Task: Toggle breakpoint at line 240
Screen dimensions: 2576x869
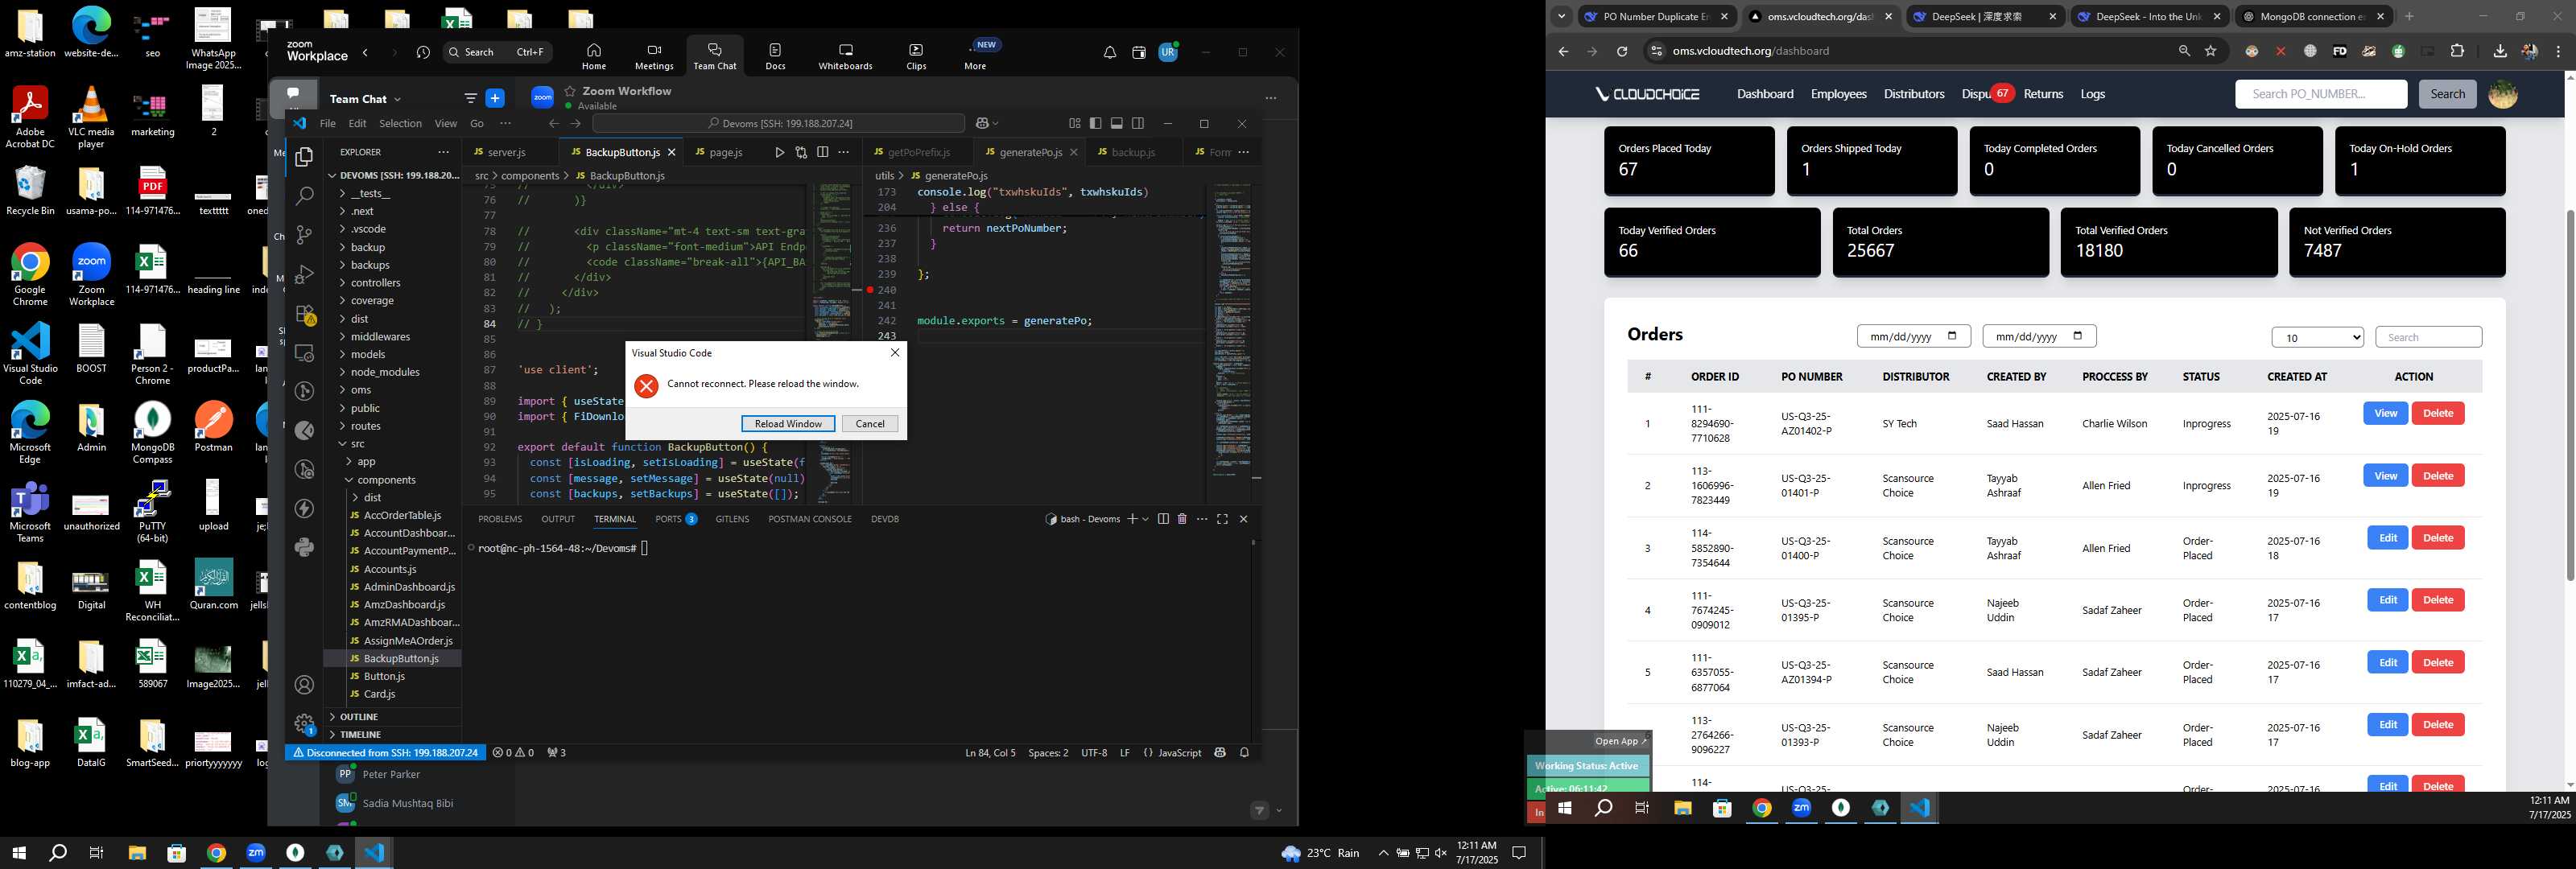Action: coord(870,290)
